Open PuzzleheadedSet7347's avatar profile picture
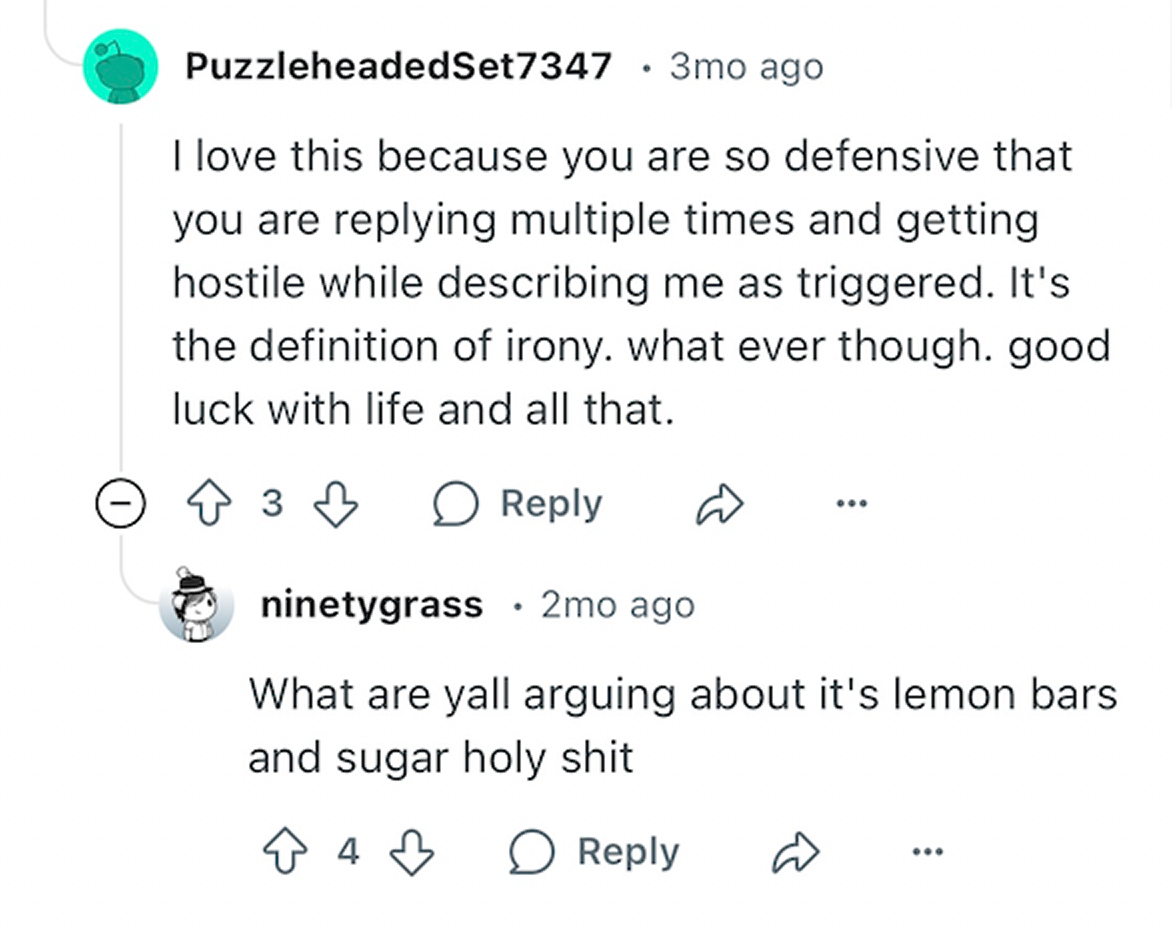 click(120, 67)
